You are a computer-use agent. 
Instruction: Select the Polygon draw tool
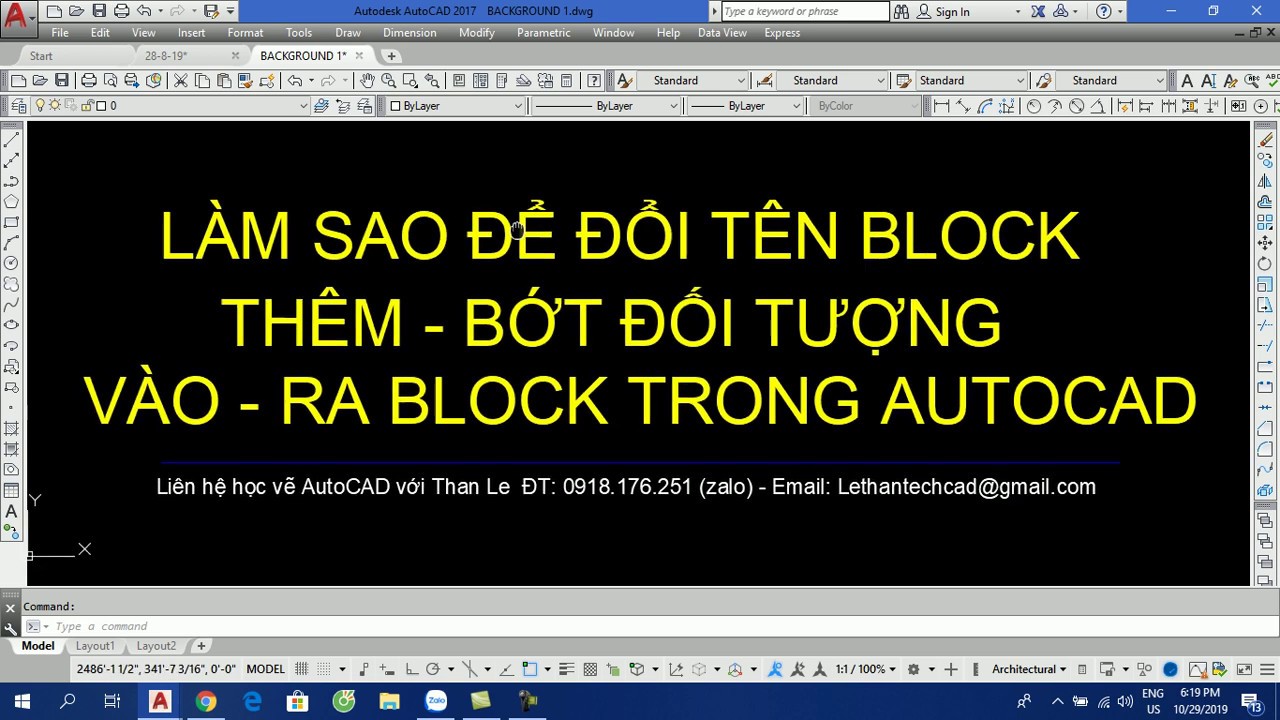click(x=12, y=202)
